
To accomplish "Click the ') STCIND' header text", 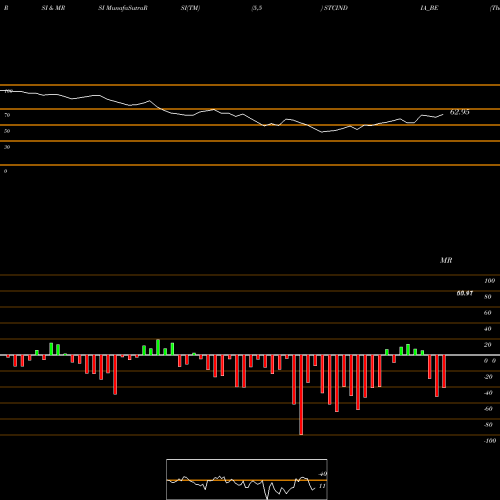I will [334, 8].
